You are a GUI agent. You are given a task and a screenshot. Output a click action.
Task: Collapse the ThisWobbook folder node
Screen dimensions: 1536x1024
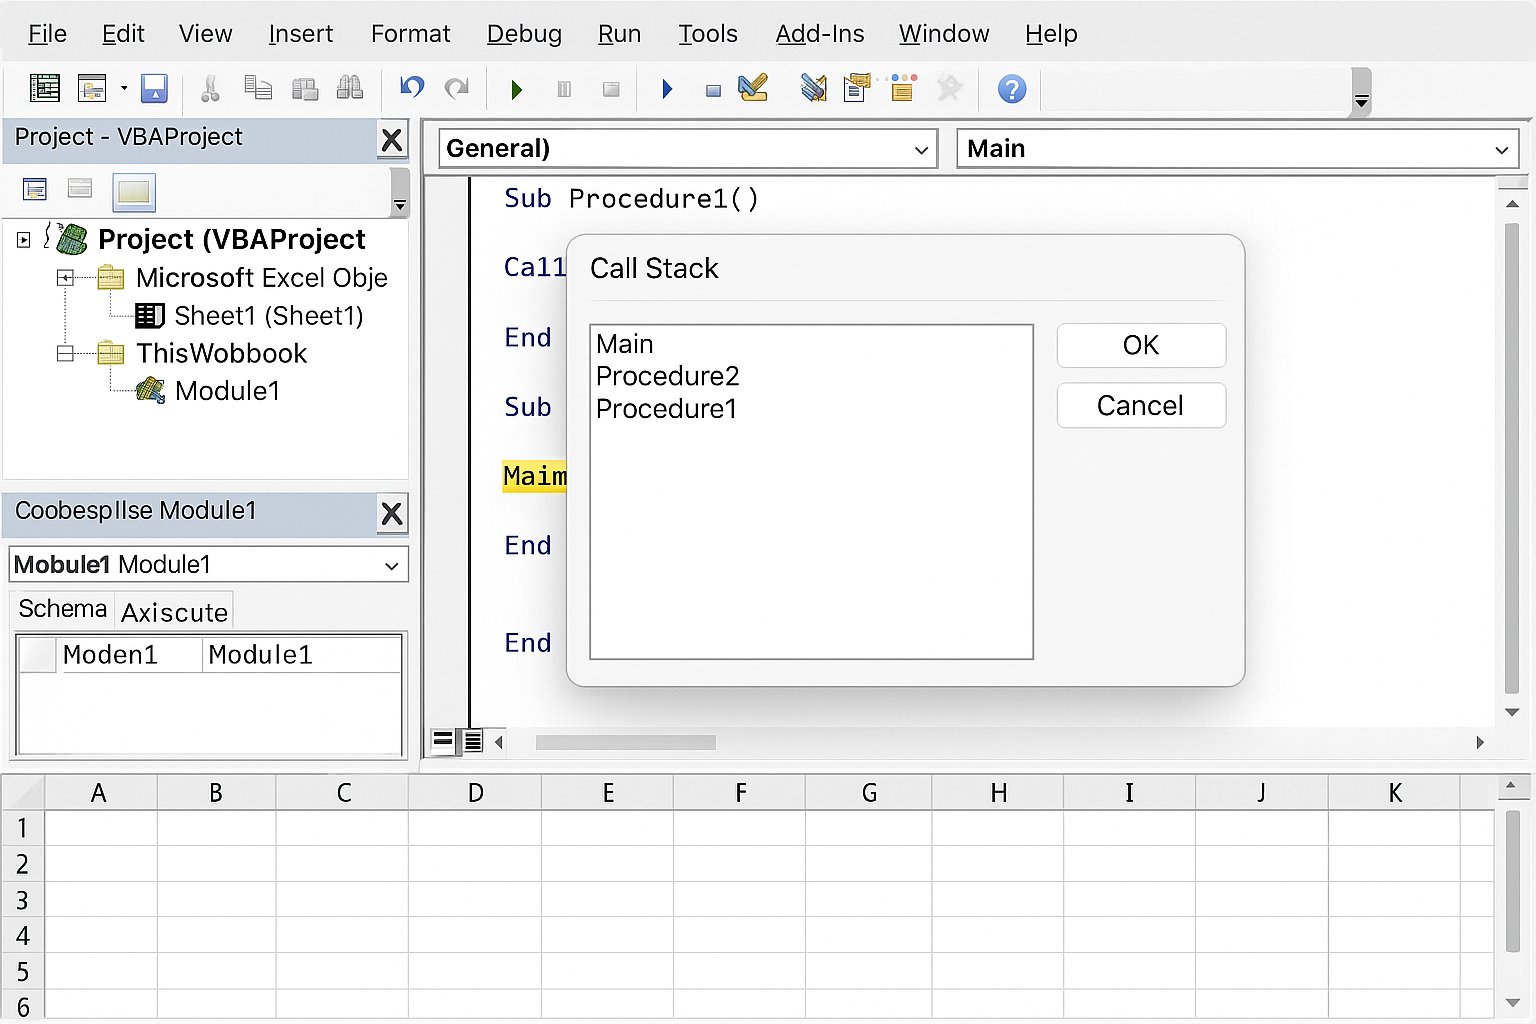pos(65,353)
